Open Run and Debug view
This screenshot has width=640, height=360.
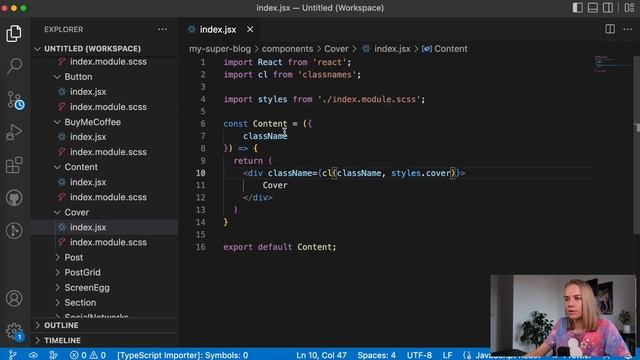click(x=14, y=132)
